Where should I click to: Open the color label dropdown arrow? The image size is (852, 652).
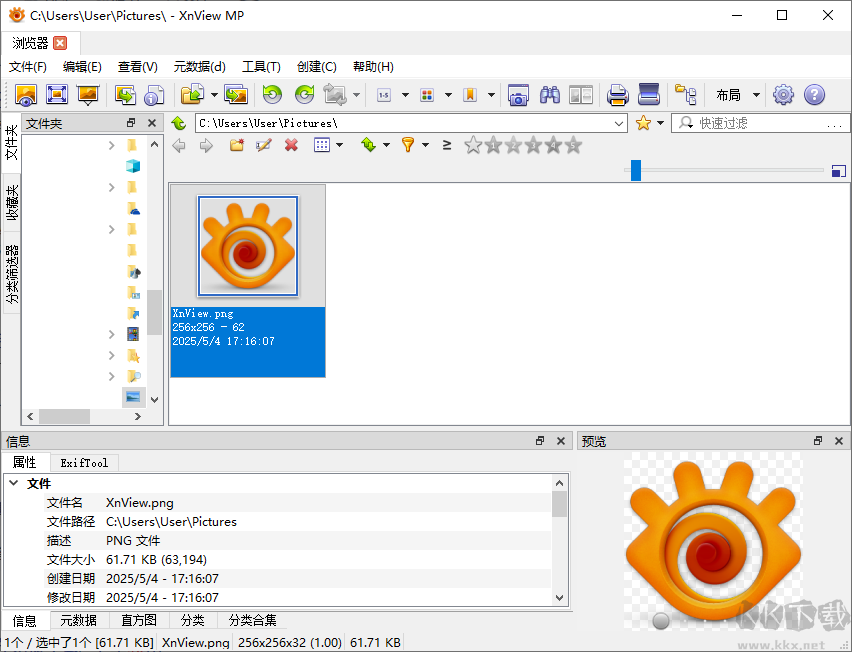(448, 95)
